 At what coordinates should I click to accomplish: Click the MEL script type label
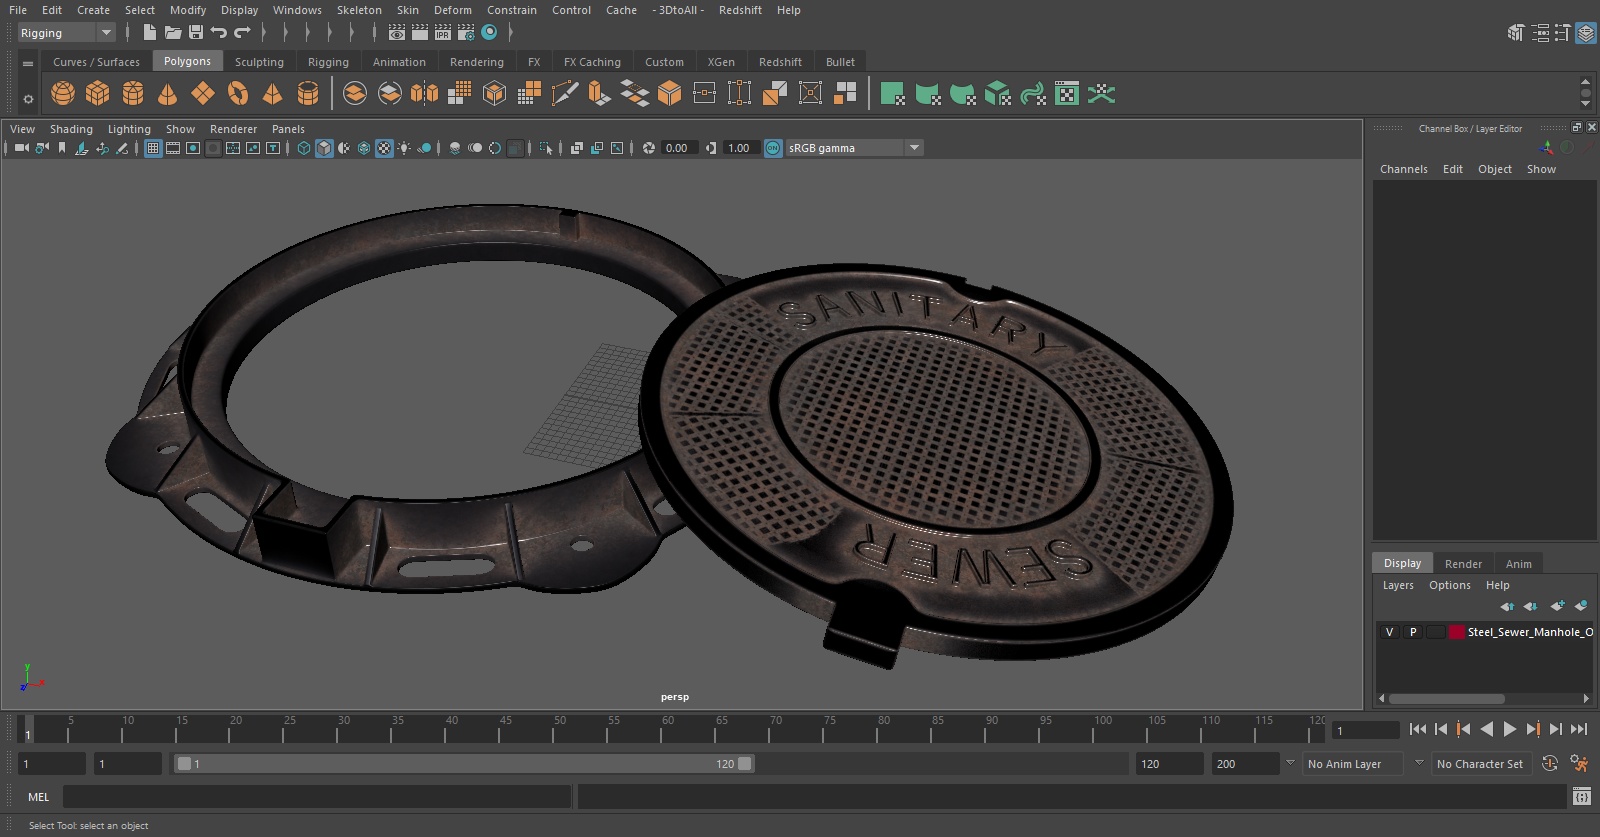(x=39, y=797)
